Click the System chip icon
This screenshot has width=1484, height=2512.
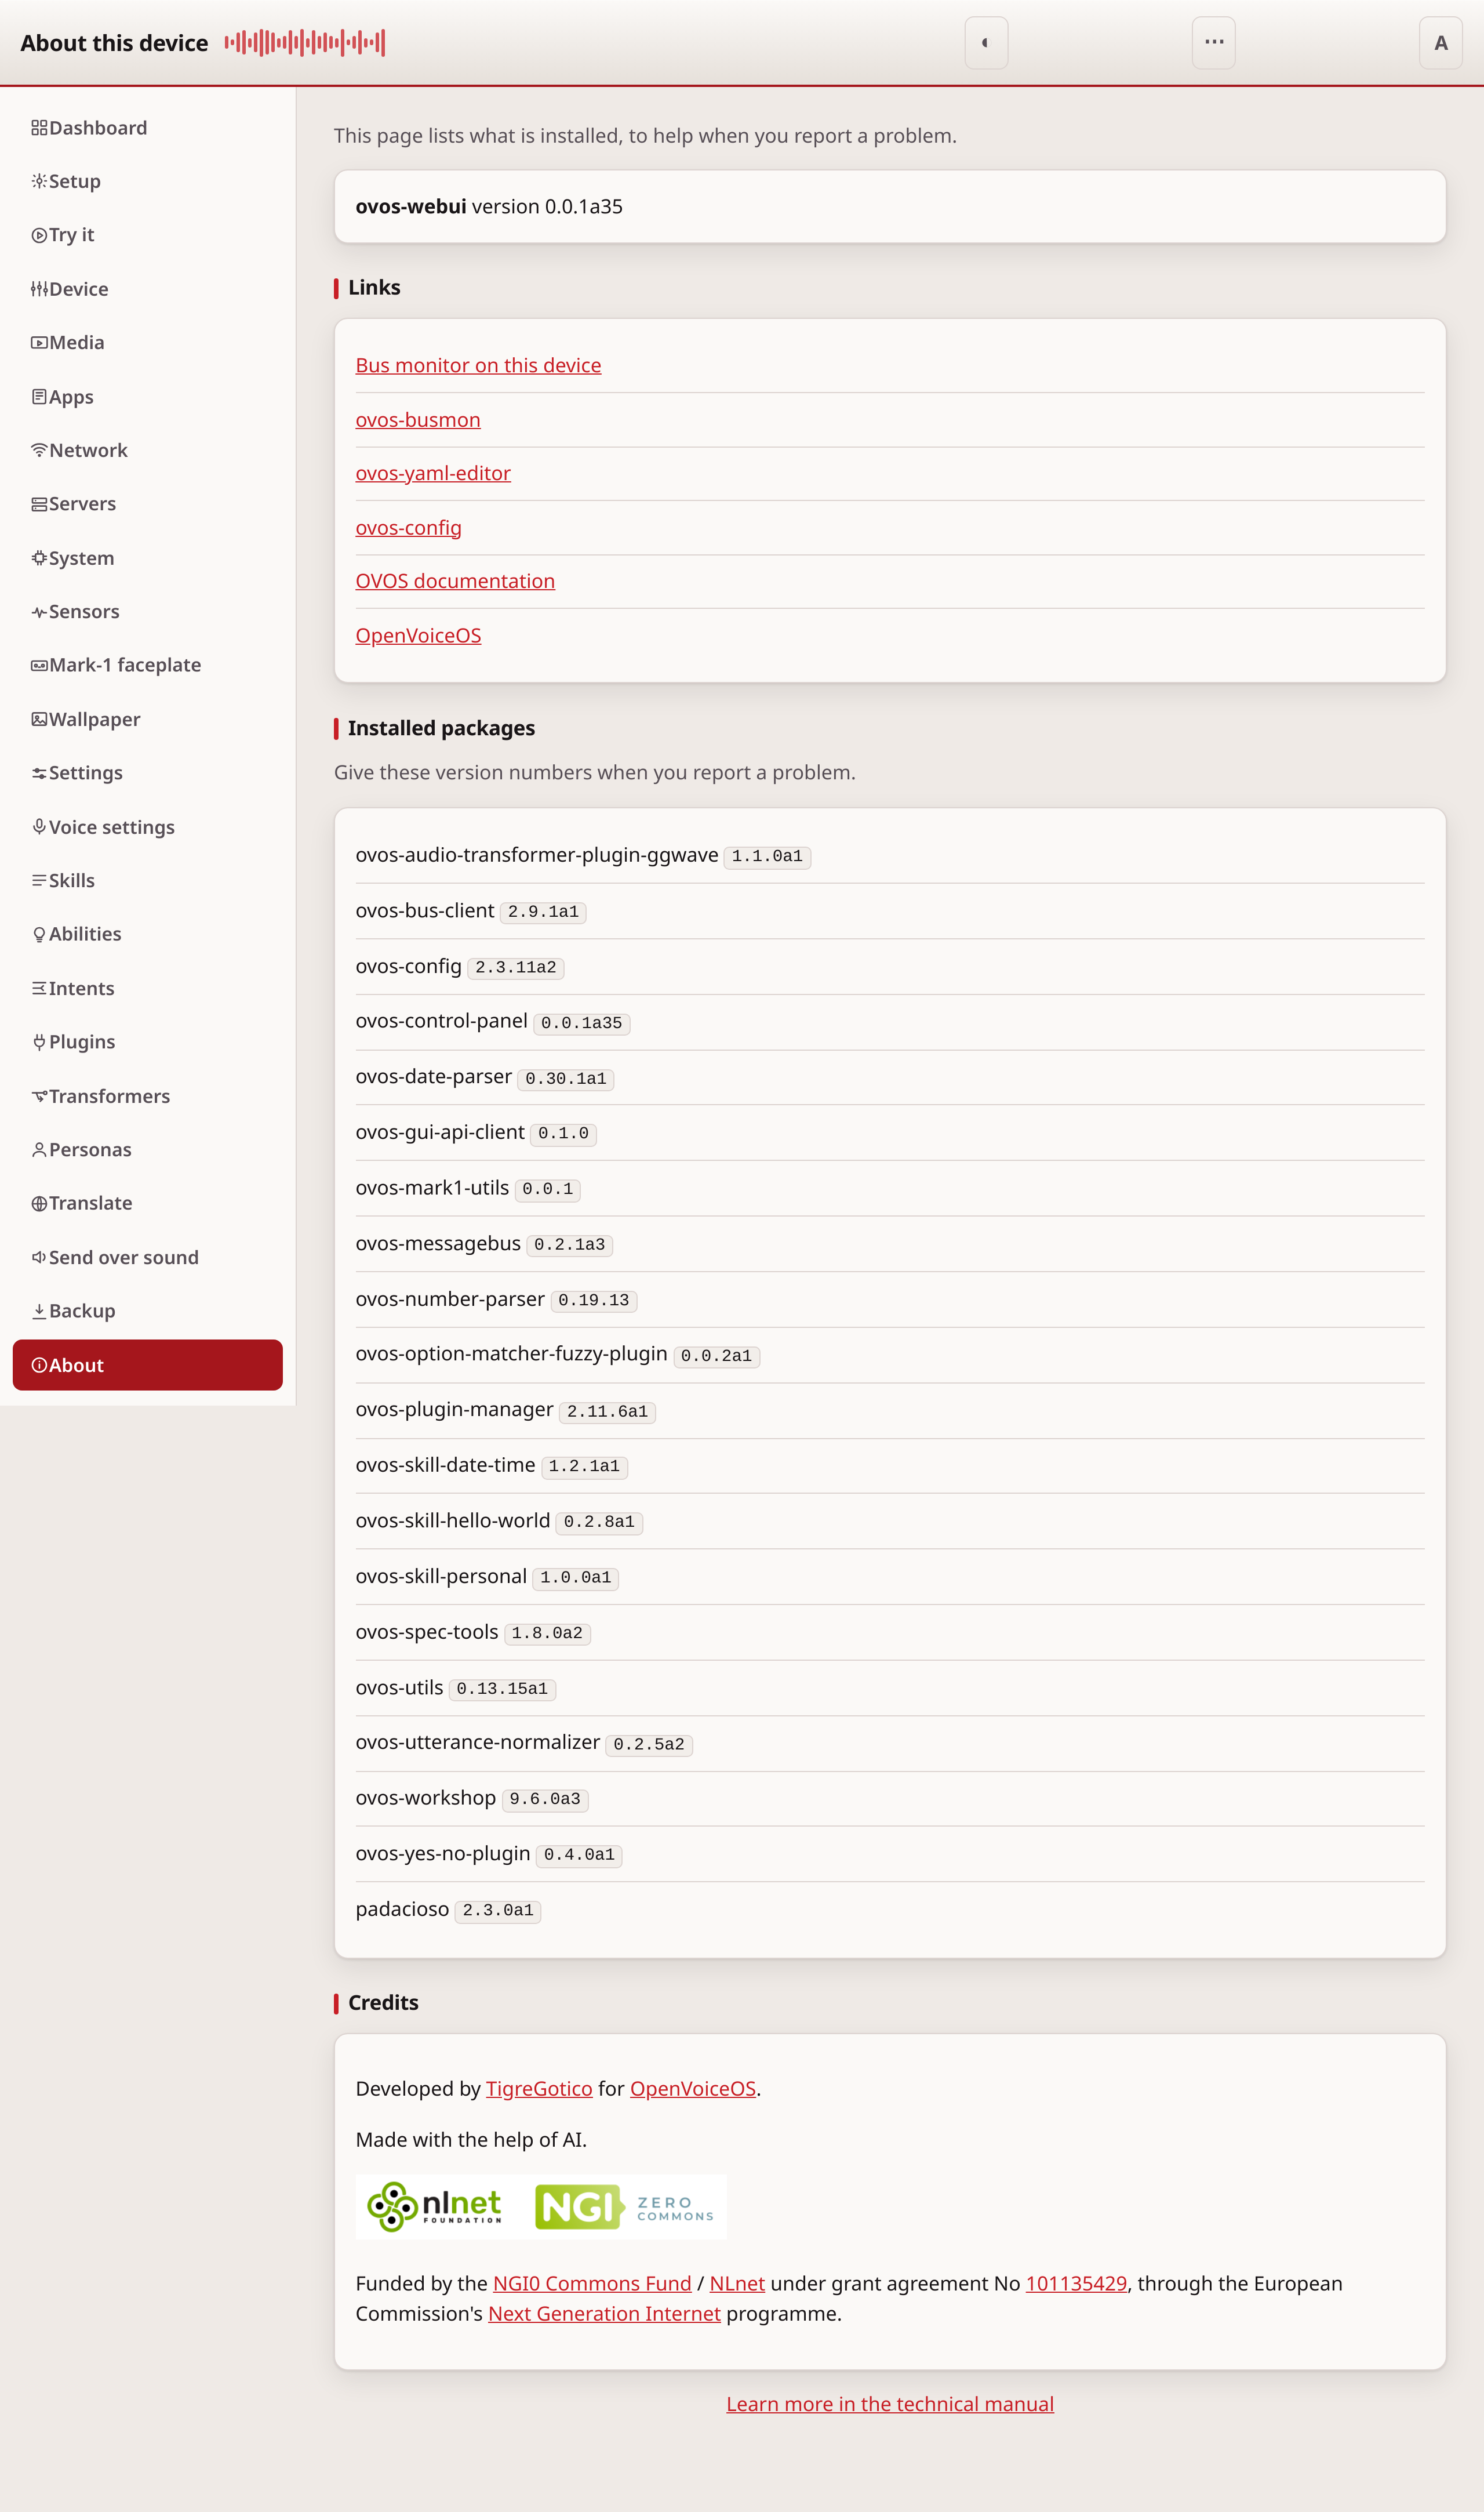point(39,558)
